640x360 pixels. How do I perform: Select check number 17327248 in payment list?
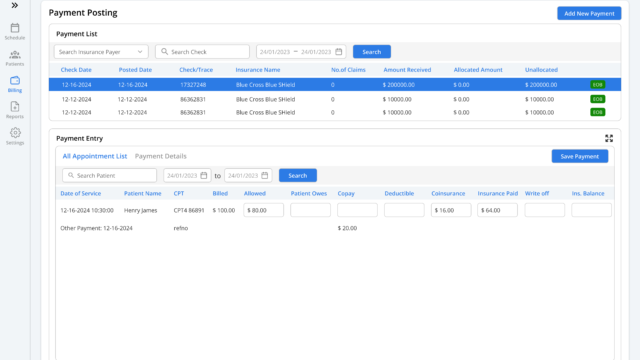(193, 84)
